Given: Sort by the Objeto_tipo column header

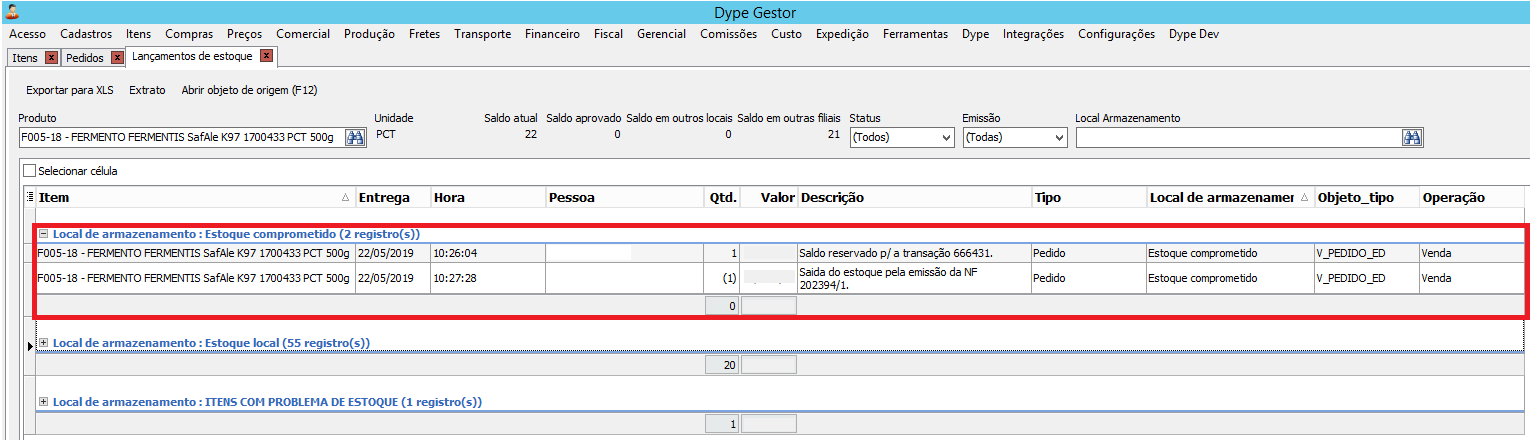Looking at the screenshot, I should [1366, 197].
